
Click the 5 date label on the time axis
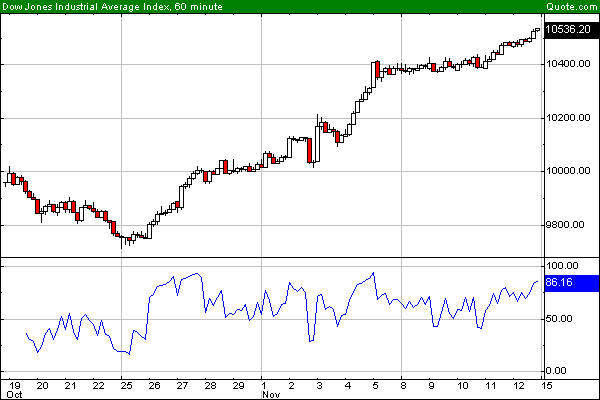pyautogui.click(x=375, y=385)
